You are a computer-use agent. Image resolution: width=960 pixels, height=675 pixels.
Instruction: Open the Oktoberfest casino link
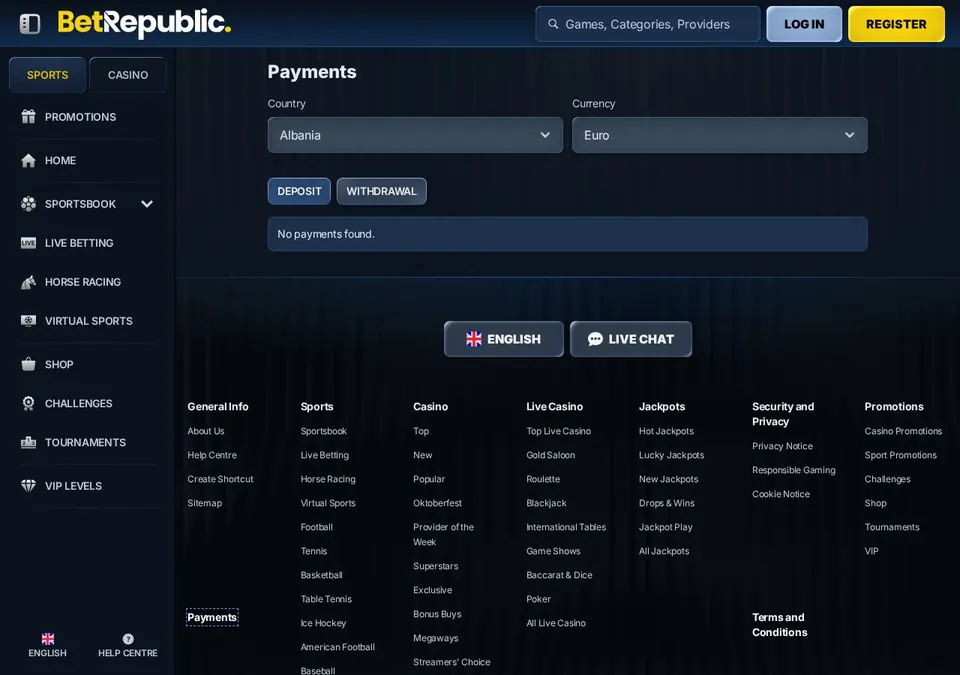(437, 503)
